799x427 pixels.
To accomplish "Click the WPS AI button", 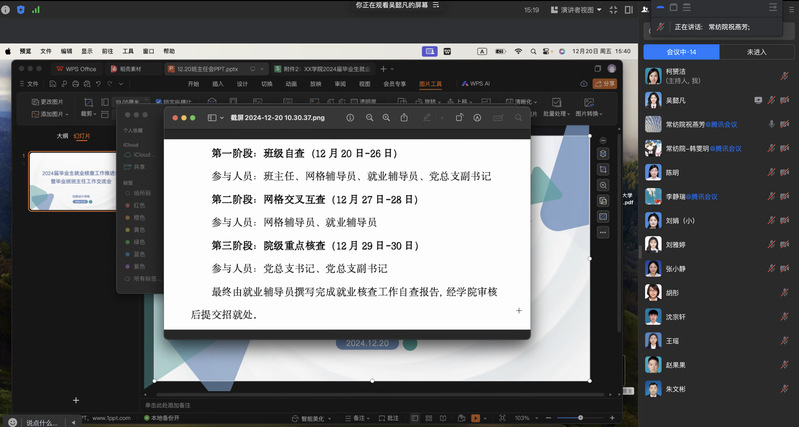I will pyautogui.click(x=477, y=84).
